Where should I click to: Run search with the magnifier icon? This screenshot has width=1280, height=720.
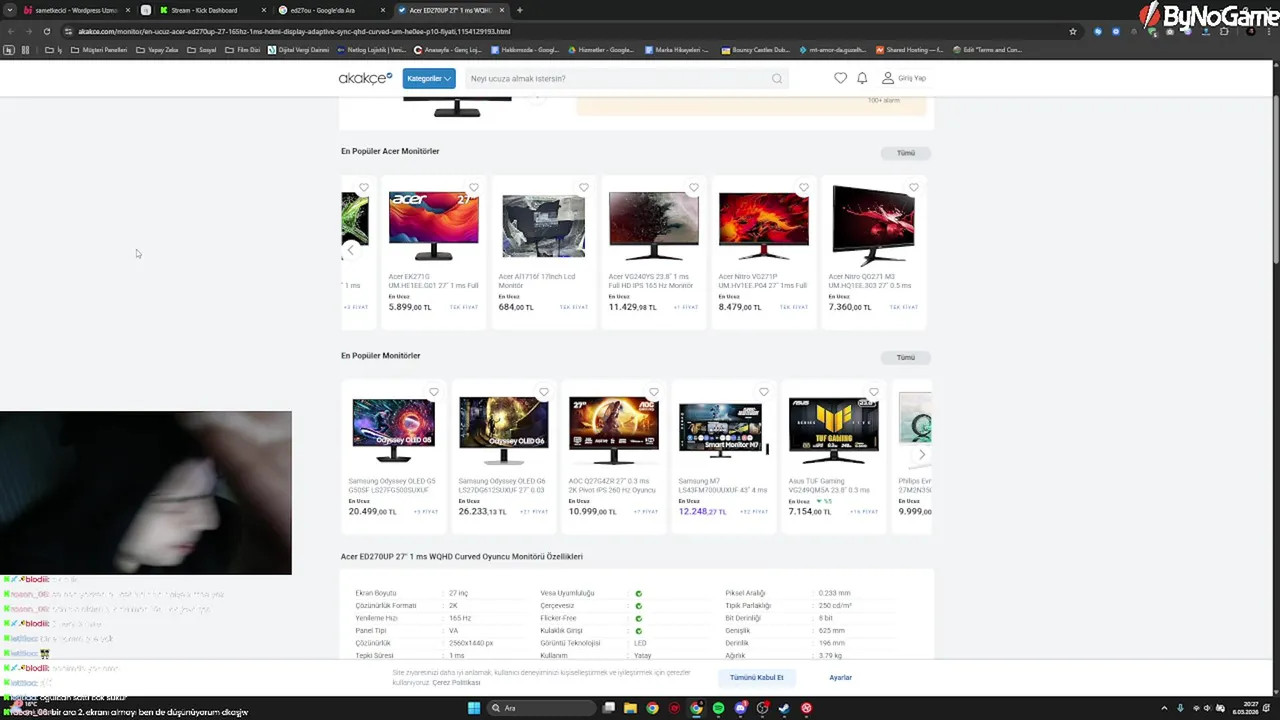777,78
